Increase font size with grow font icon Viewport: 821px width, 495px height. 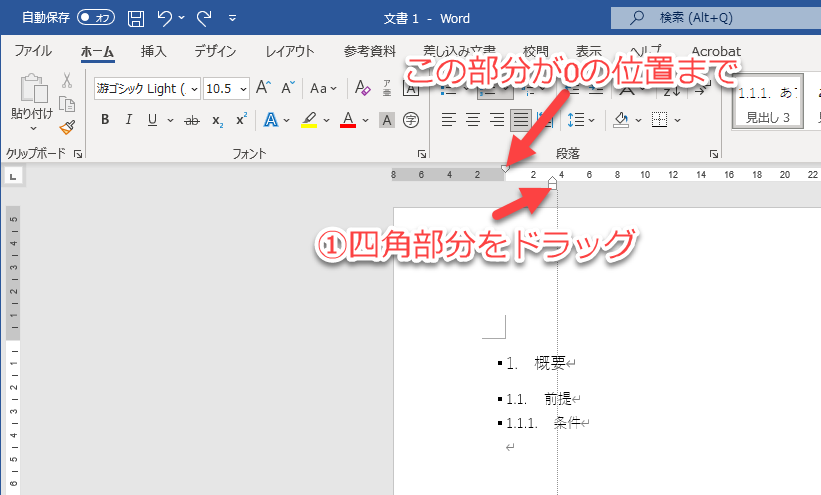pyautogui.click(x=263, y=87)
